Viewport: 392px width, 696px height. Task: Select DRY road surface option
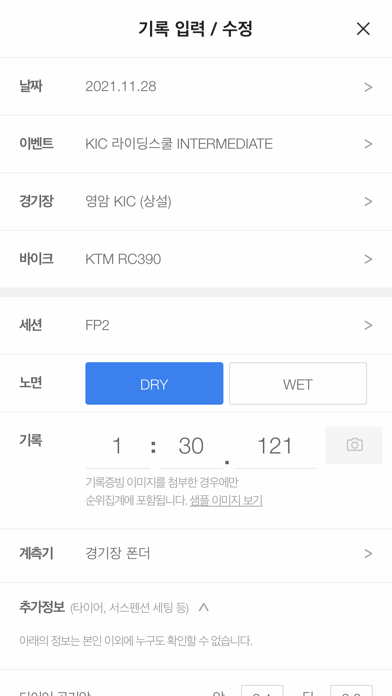coord(154,384)
